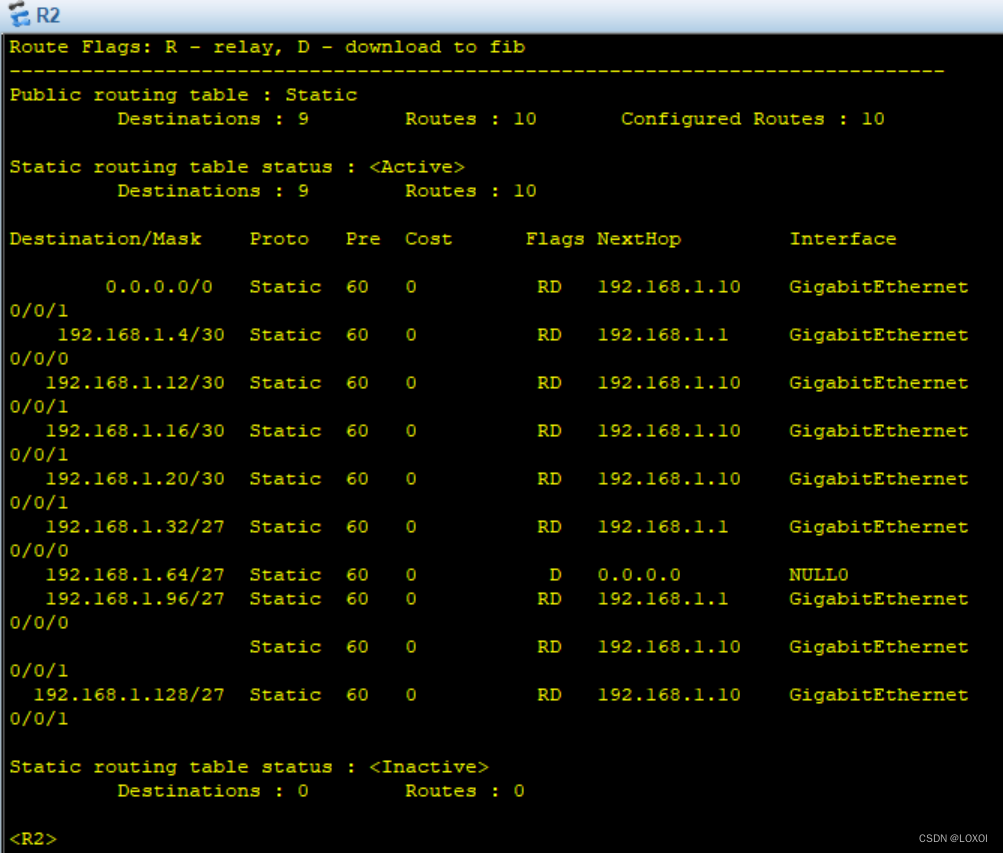The width and height of the screenshot is (1003, 853).
Task: Select destination 192.168.1.16/30
Action: [x=135, y=430]
